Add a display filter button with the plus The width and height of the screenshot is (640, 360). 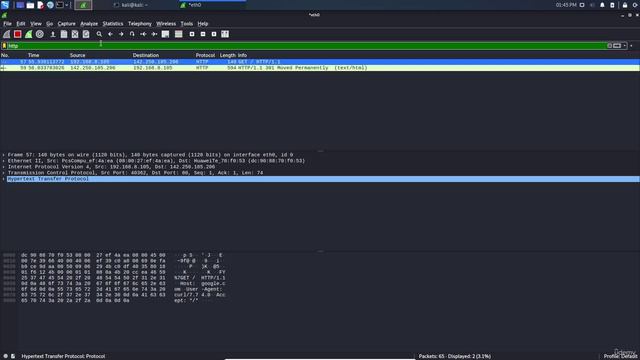click(631, 46)
